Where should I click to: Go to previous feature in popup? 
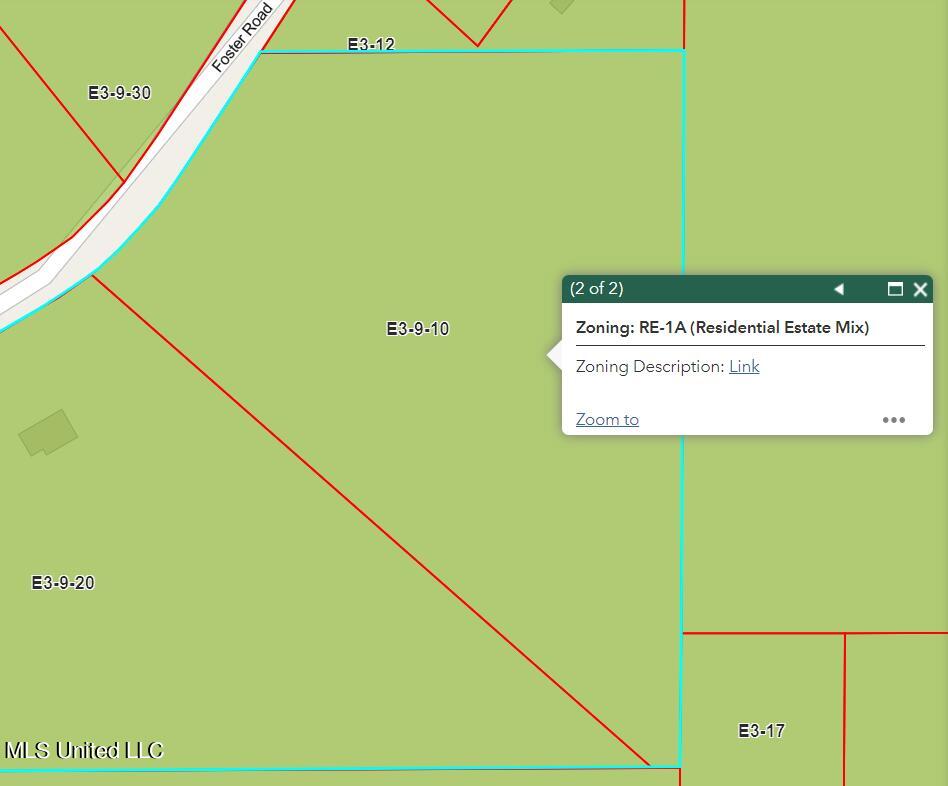pyautogui.click(x=839, y=289)
